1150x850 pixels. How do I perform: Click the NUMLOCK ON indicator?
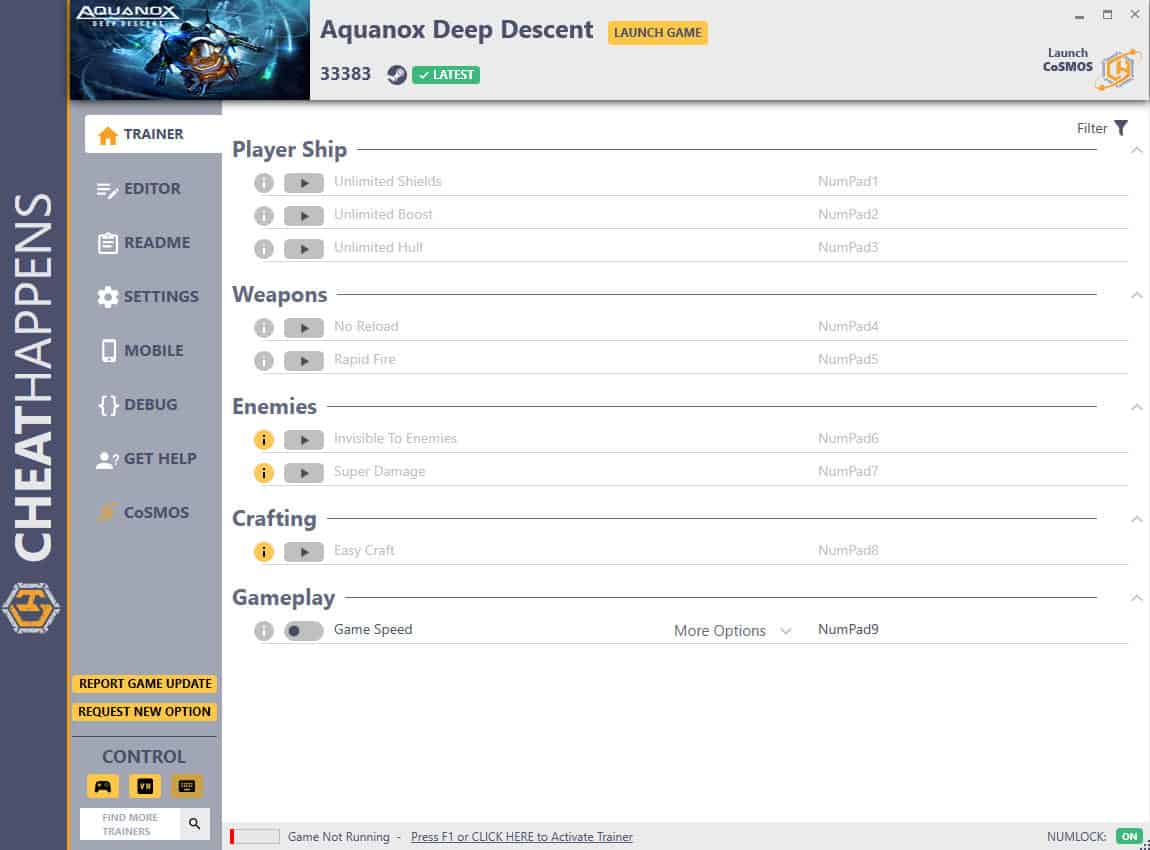coord(1129,836)
